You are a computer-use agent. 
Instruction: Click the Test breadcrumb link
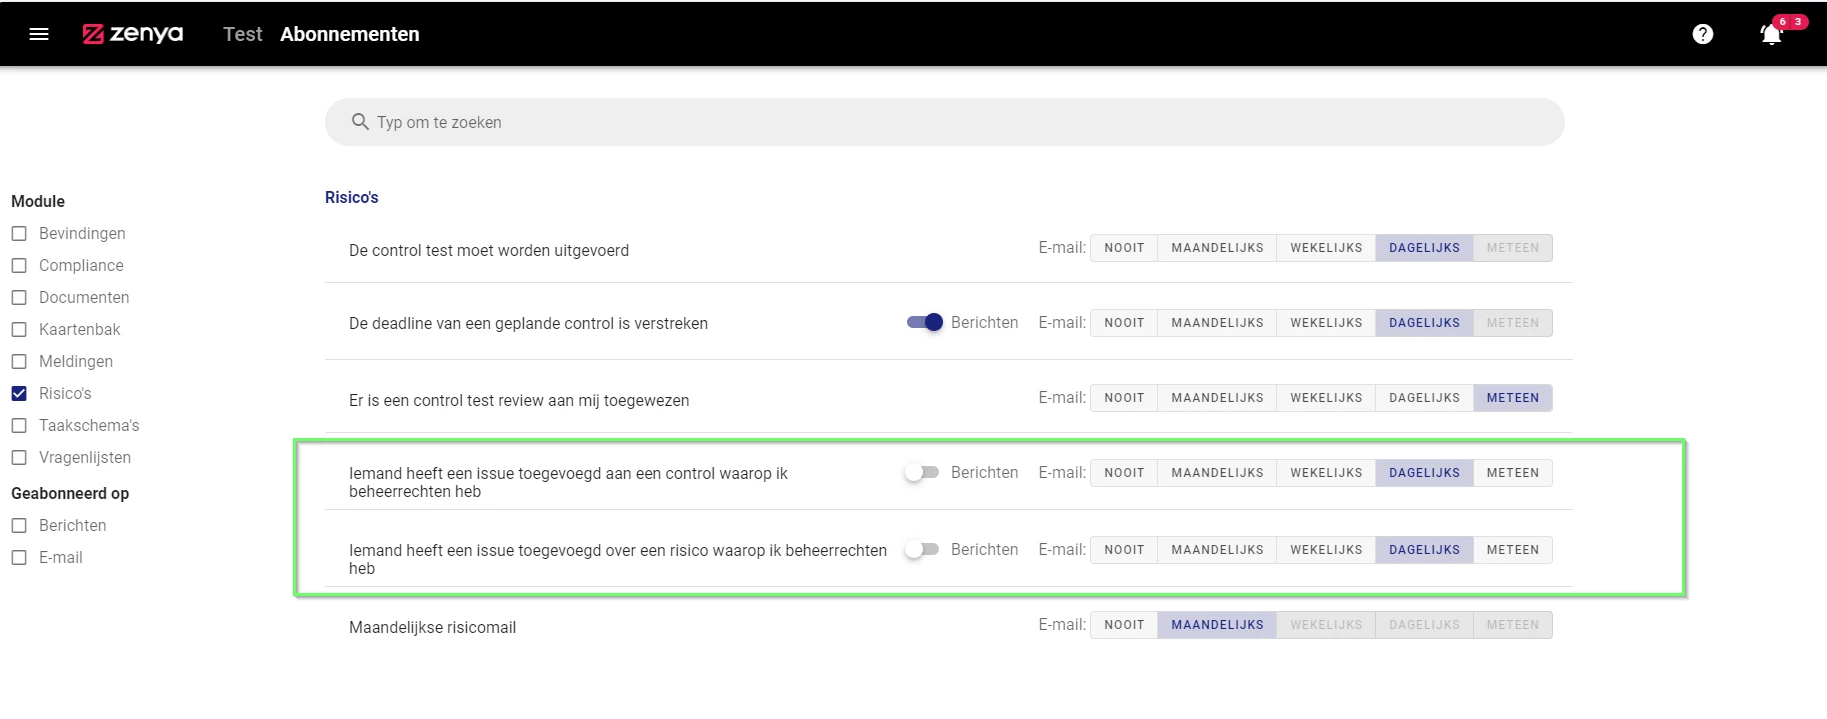242,34
